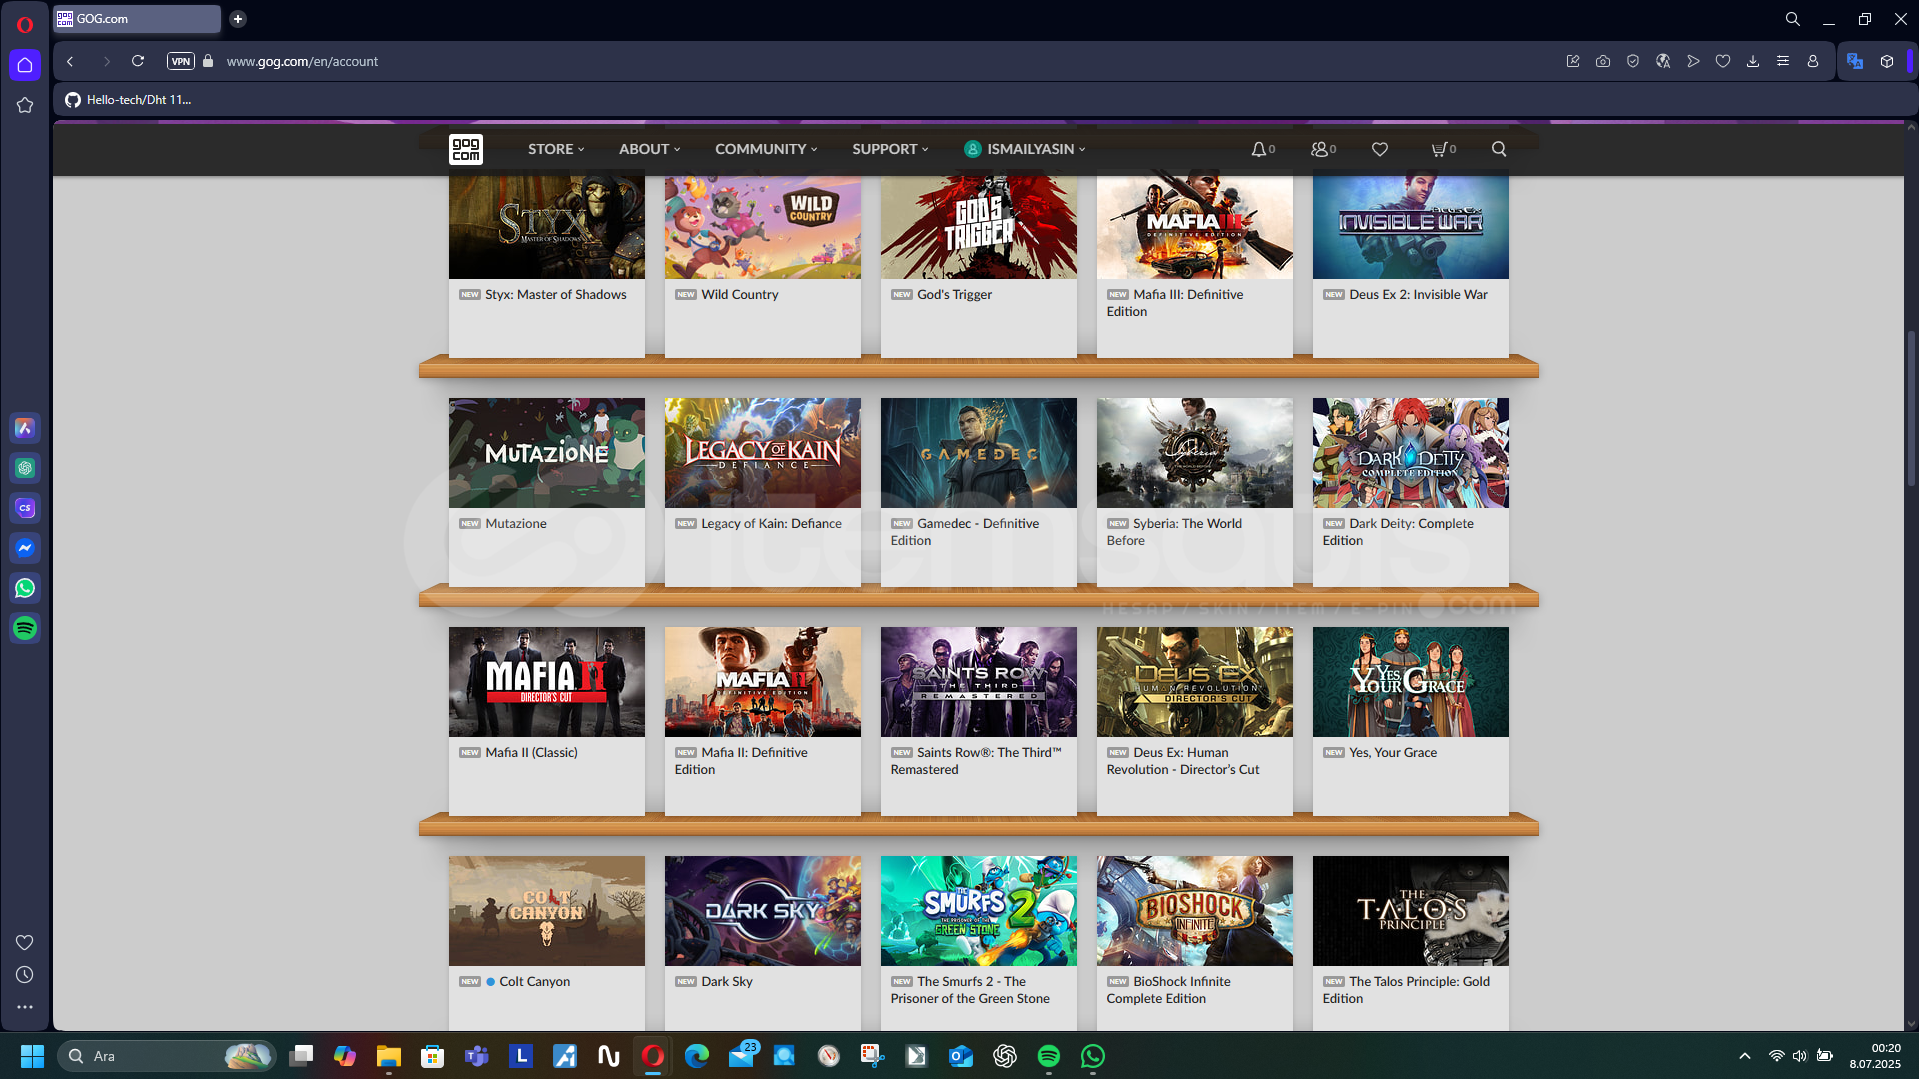This screenshot has width=1919, height=1079.
Task: Select Mafia II (Classic) cover
Action: [x=547, y=682]
